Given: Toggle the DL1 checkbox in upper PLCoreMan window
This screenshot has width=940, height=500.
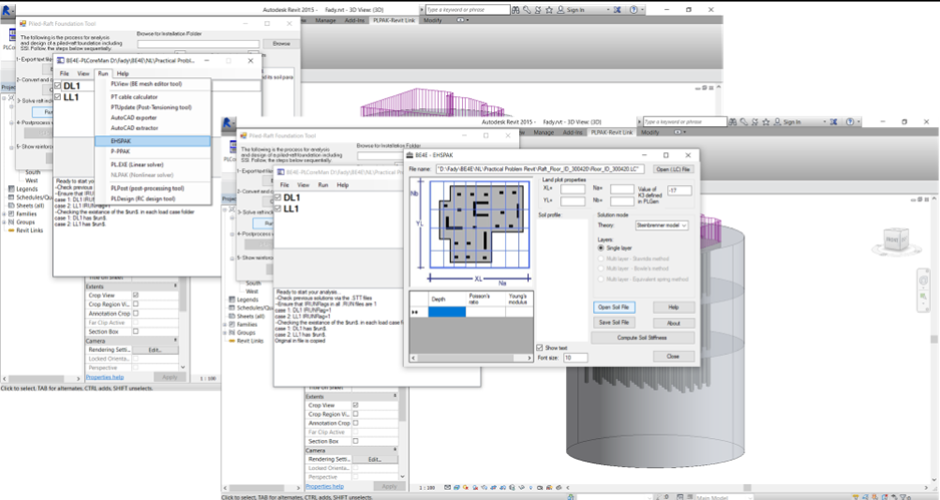Looking at the screenshot, I should tap(58, 86).
